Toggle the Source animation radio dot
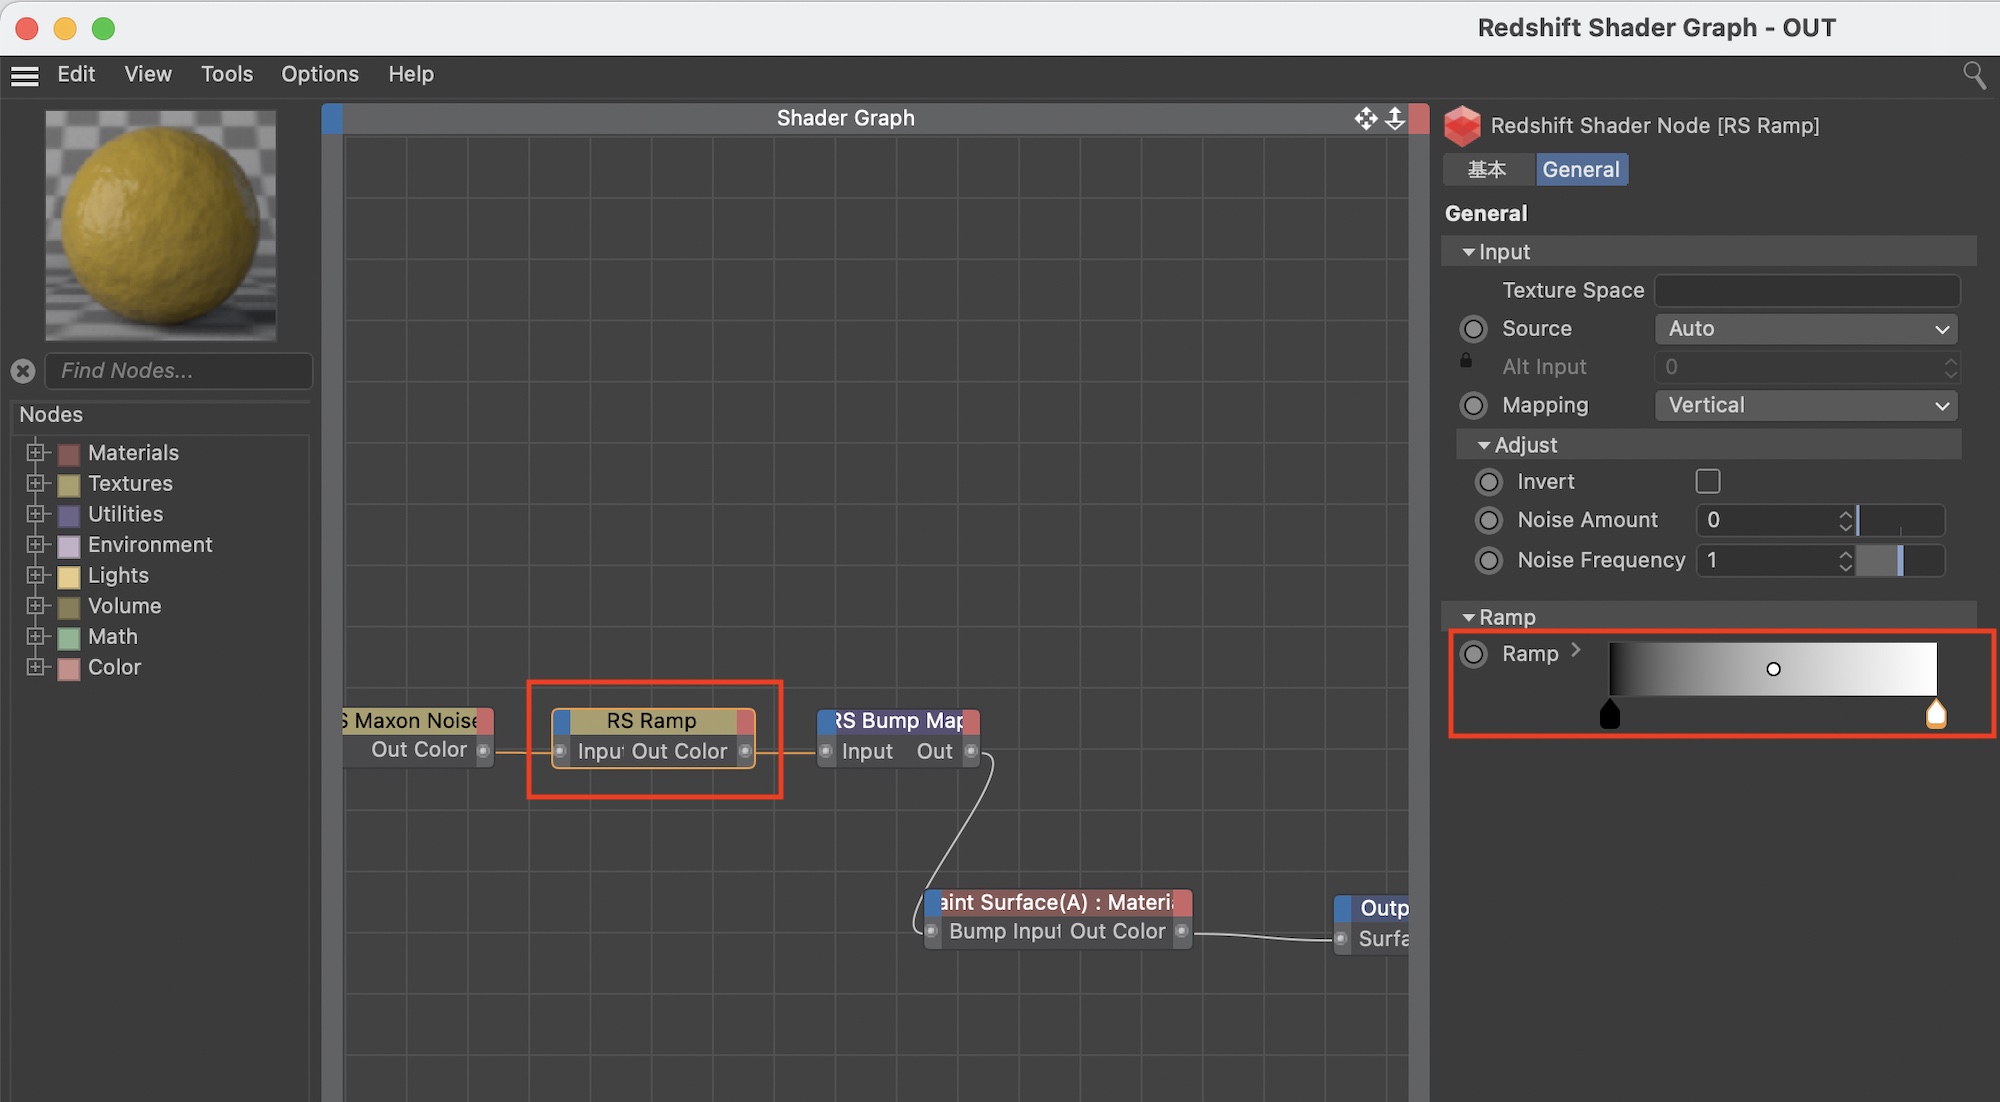Viewport: 2000px width, 1102px height. pos(1473,329)
